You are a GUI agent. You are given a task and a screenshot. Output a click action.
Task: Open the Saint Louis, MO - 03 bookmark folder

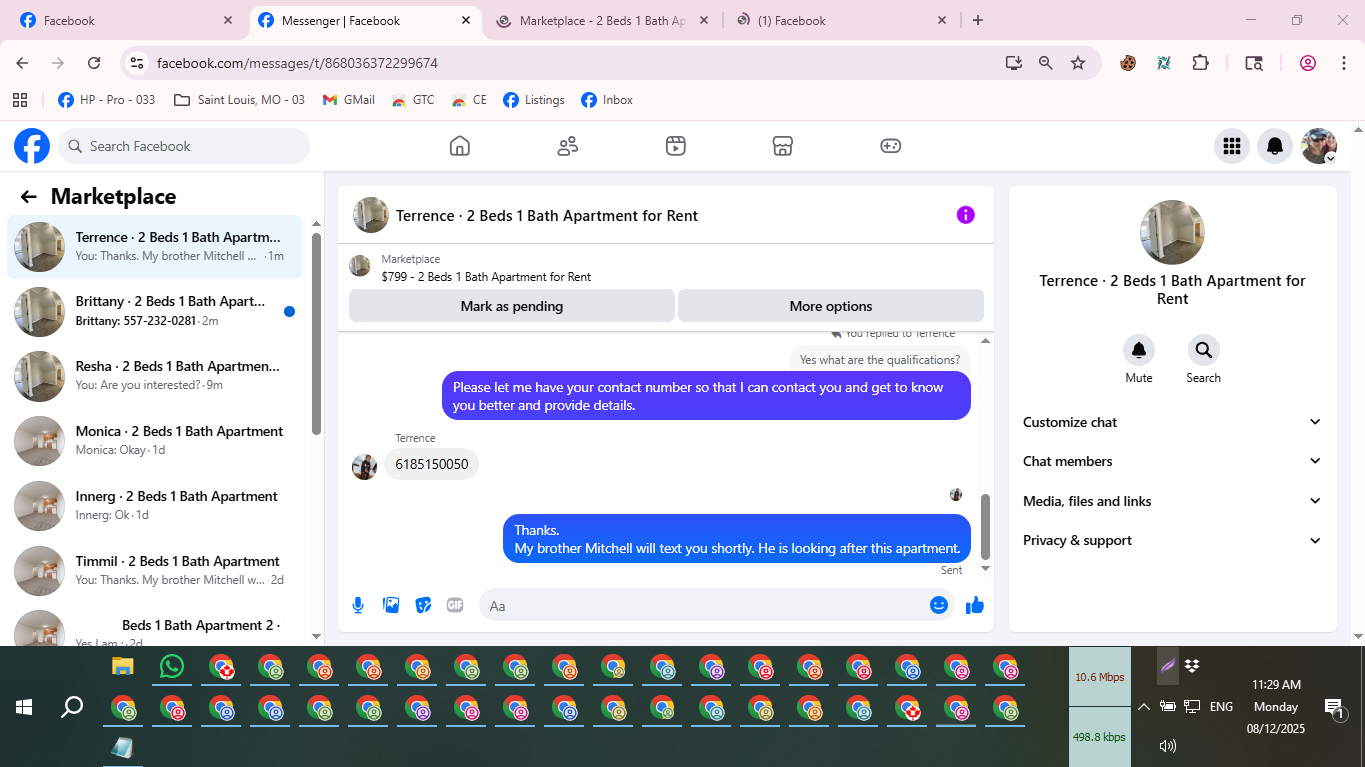tap(239, 100)
